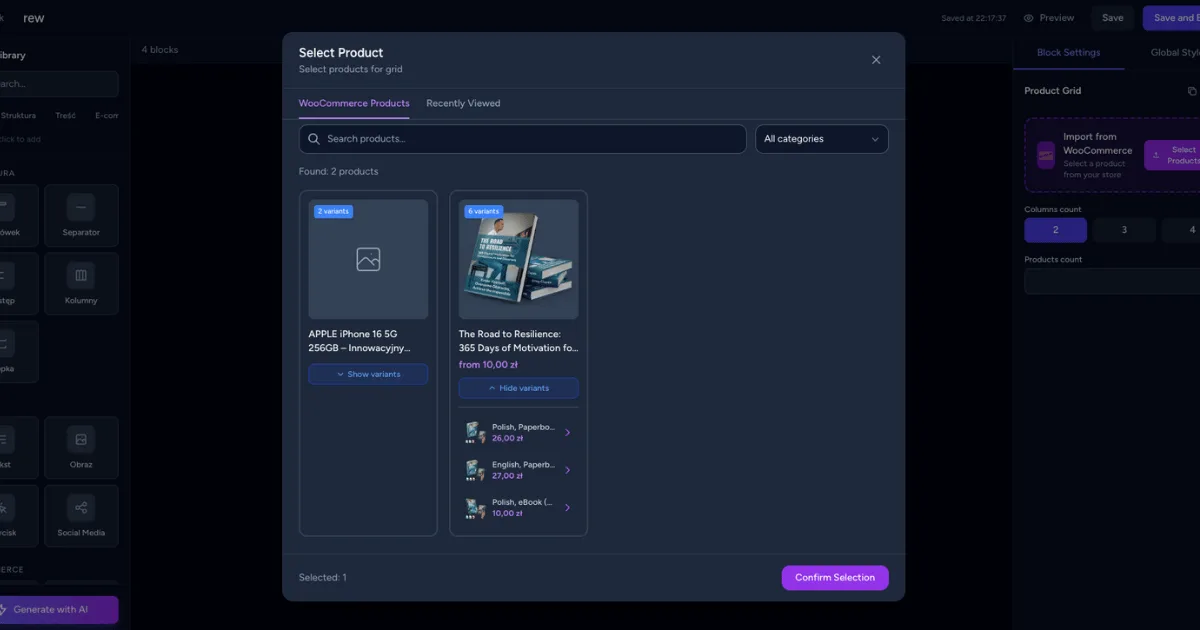The image size is (1200, 630).
Task: Select the APPLE iPhone 16 placeholder image
Action: [368, 259]
